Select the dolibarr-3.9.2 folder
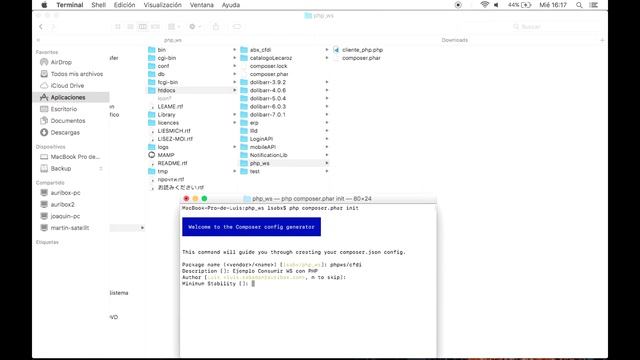The image size is (640, 360). [268, 82]
